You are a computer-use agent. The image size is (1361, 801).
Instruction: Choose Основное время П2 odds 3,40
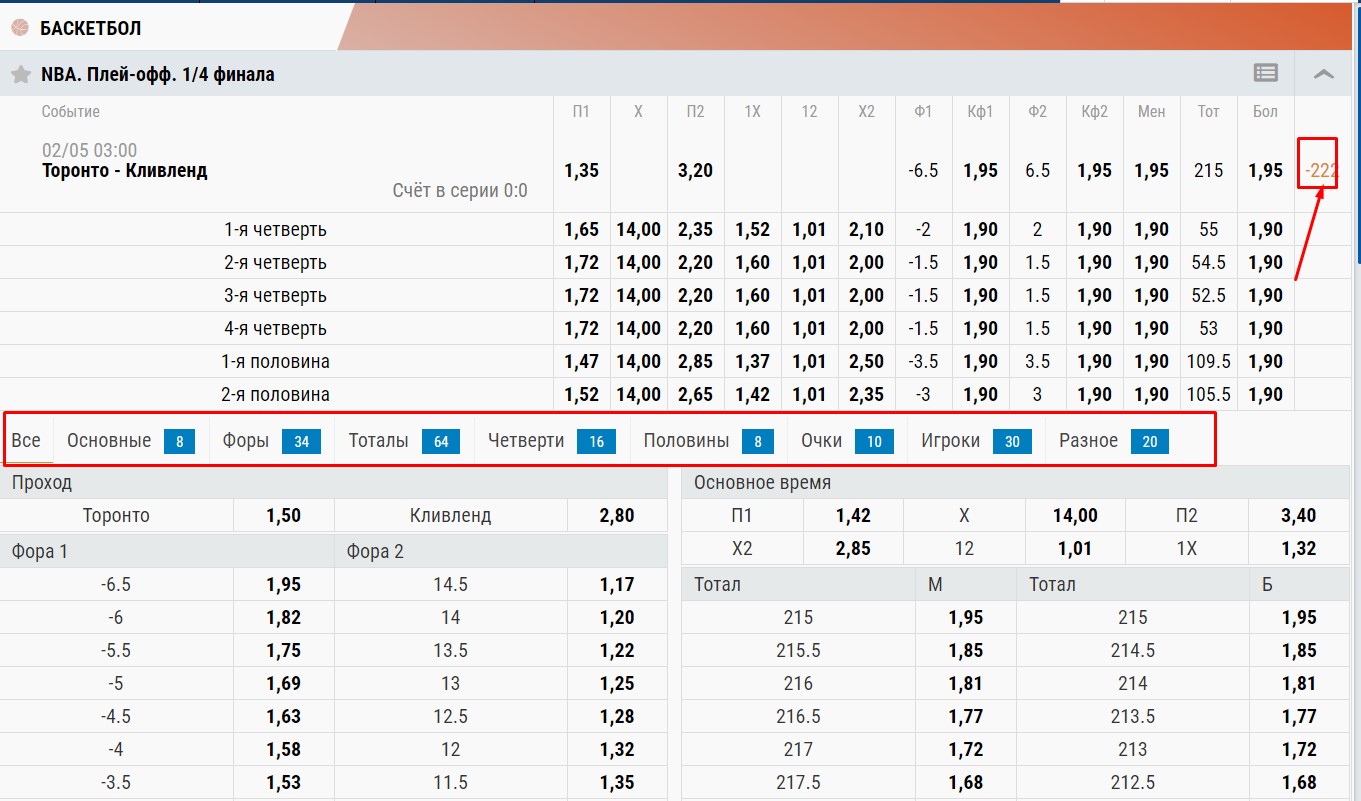click(x=1298, y=516)
